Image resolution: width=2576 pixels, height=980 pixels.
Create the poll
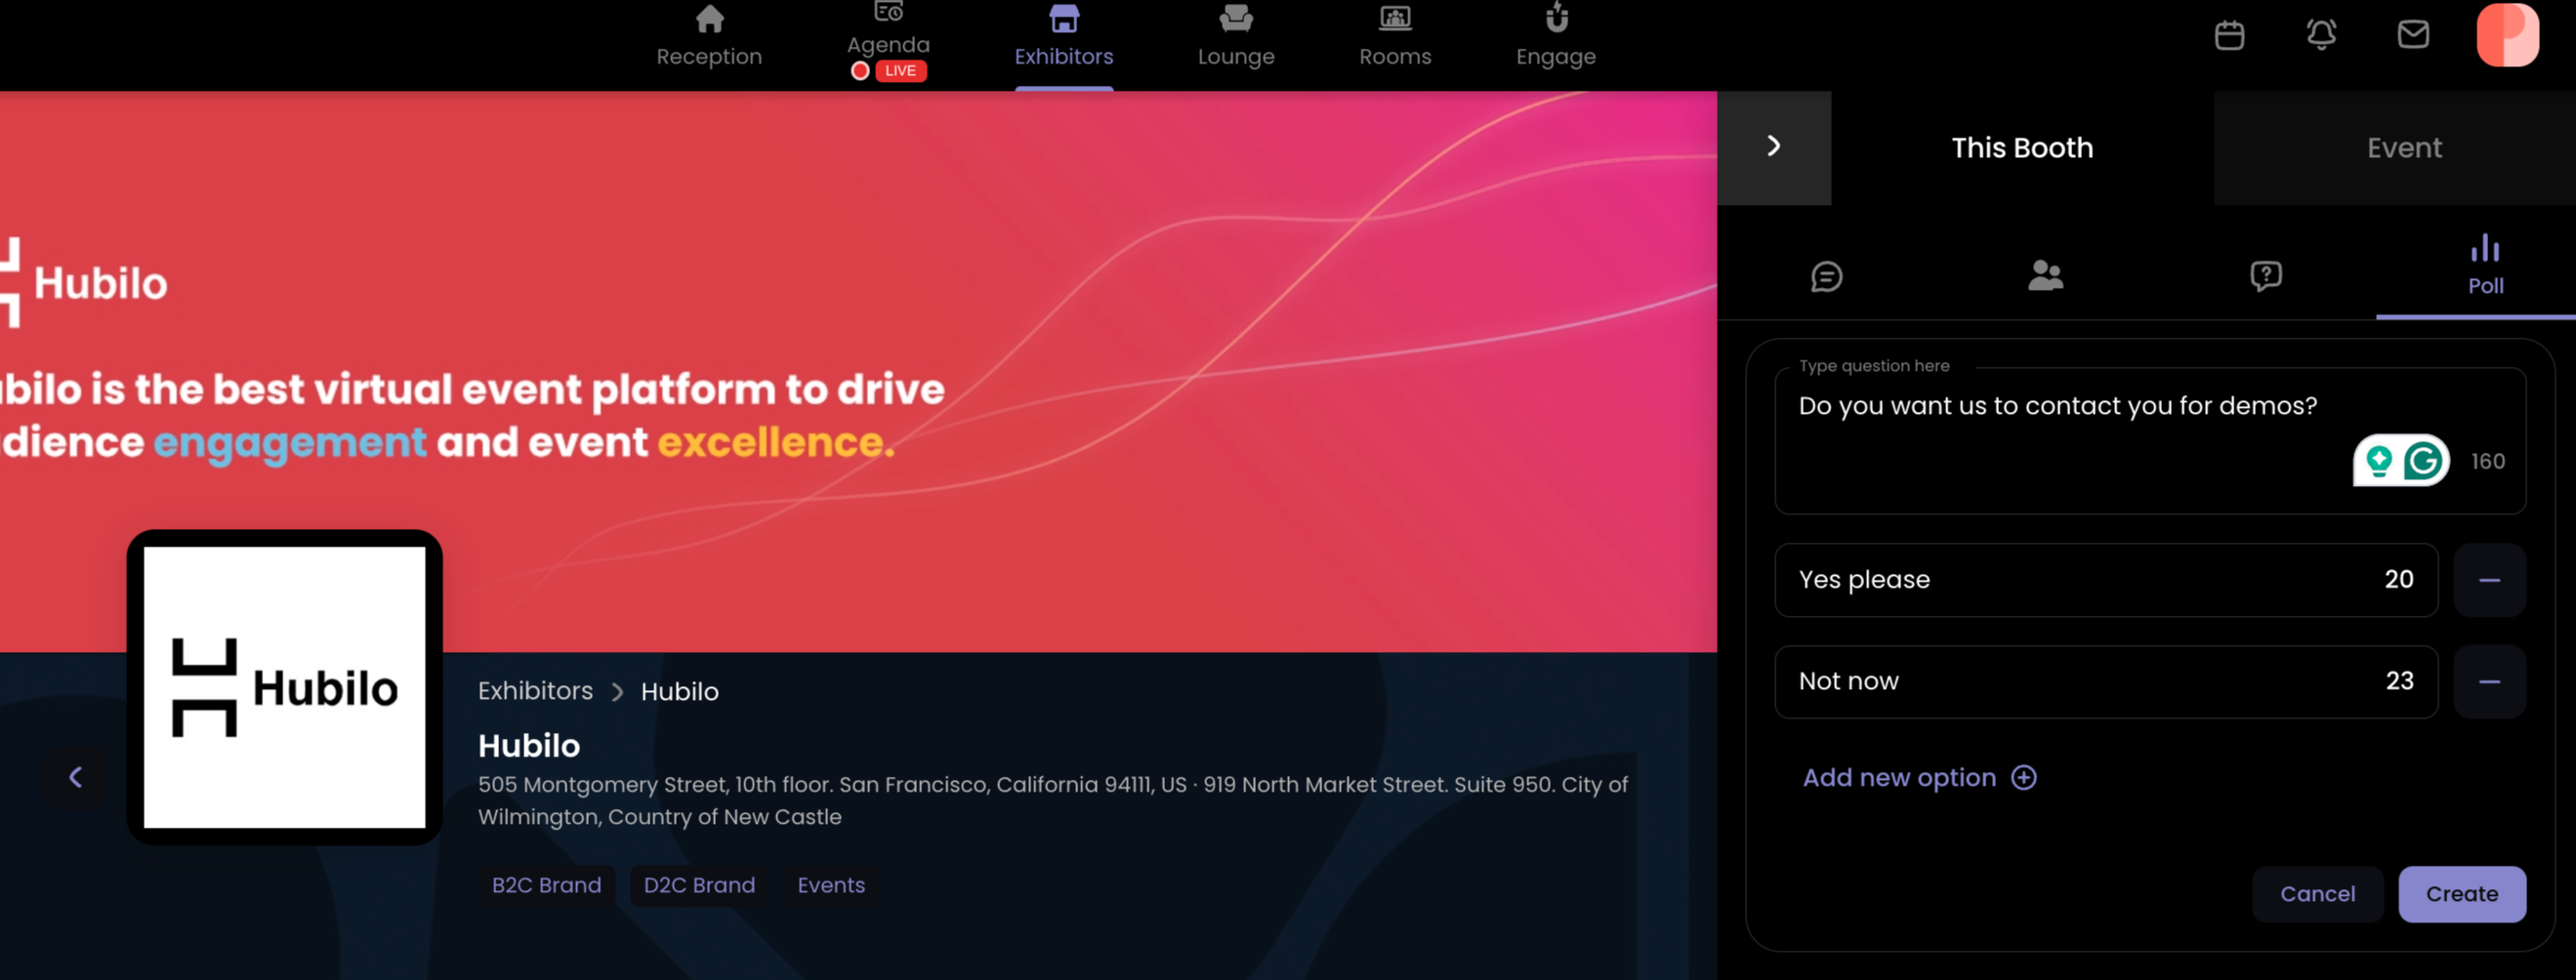2461,894
